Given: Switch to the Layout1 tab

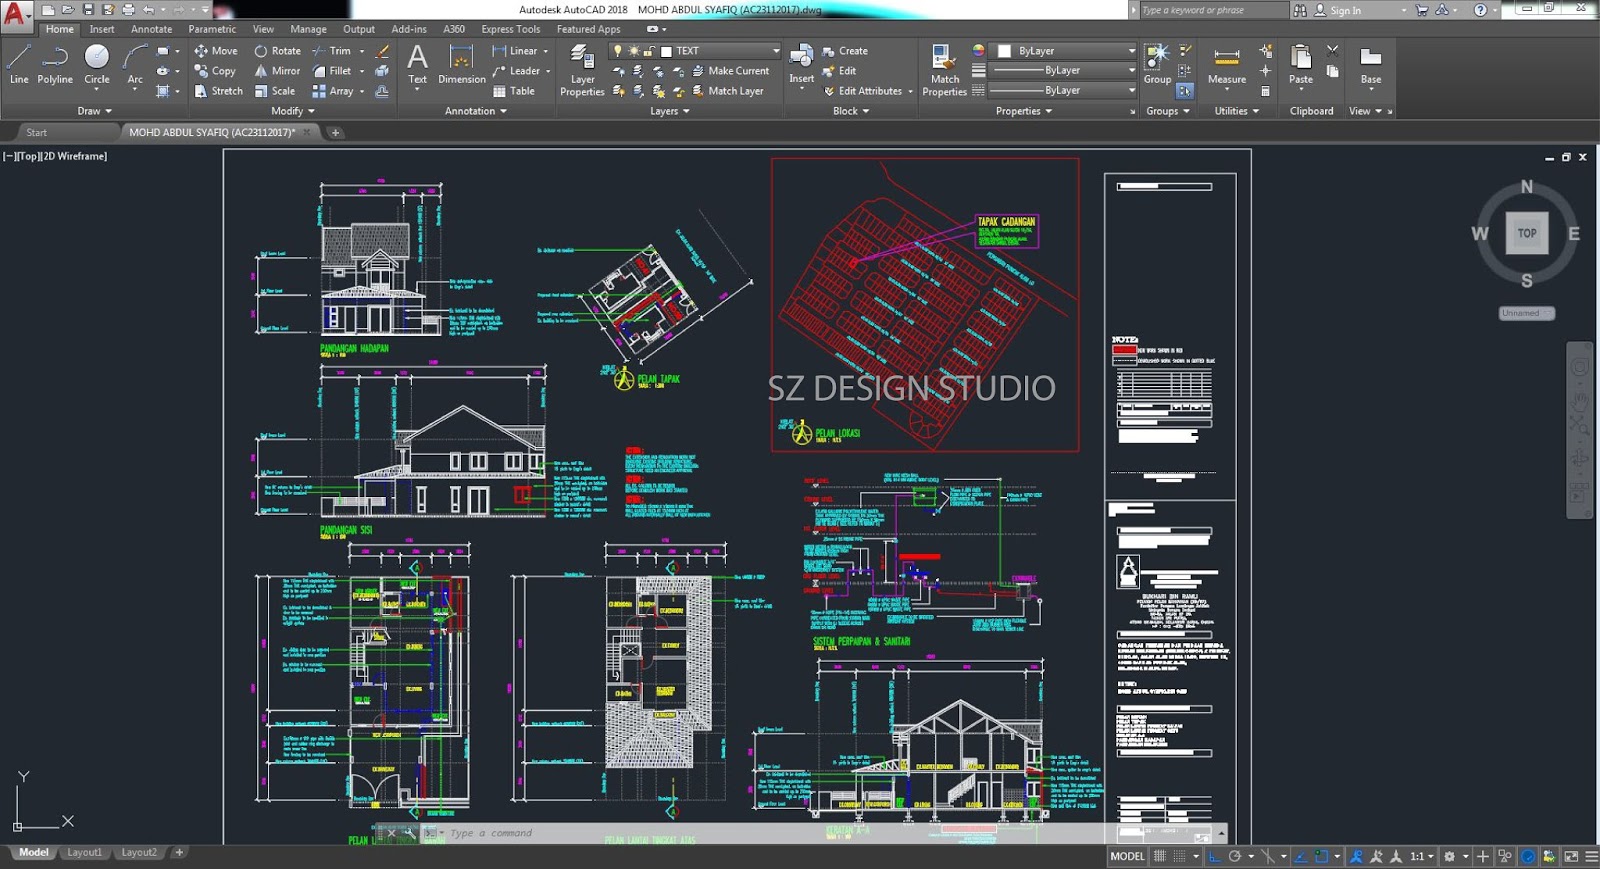Looking at the screenshot, I should point(84,853).
